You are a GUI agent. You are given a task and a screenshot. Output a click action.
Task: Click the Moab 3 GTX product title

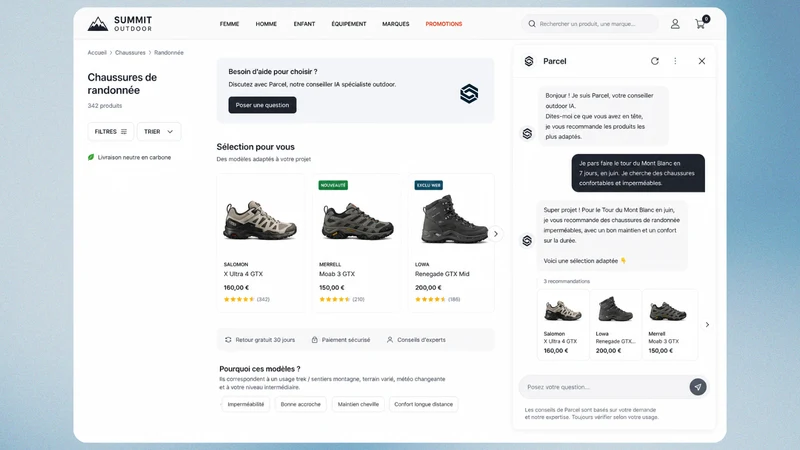pyautogui.click(x=337, y=274)
